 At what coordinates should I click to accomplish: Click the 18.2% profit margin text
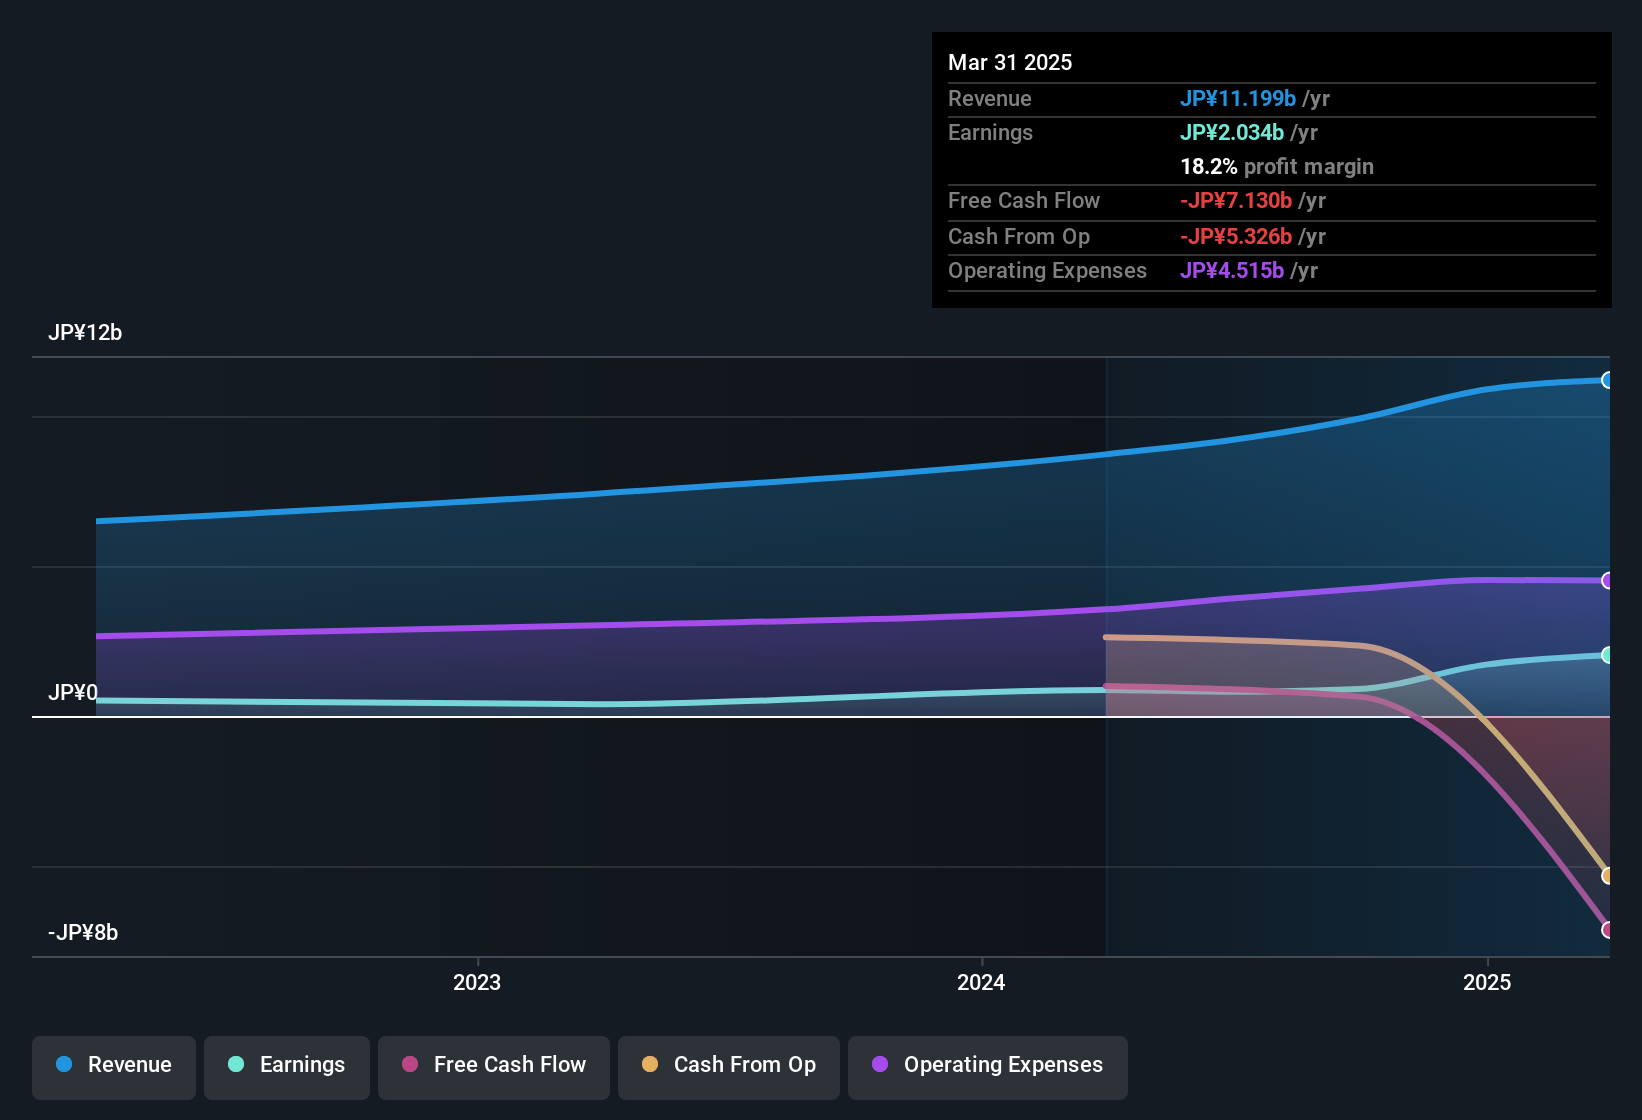(x=1277, y=166)
